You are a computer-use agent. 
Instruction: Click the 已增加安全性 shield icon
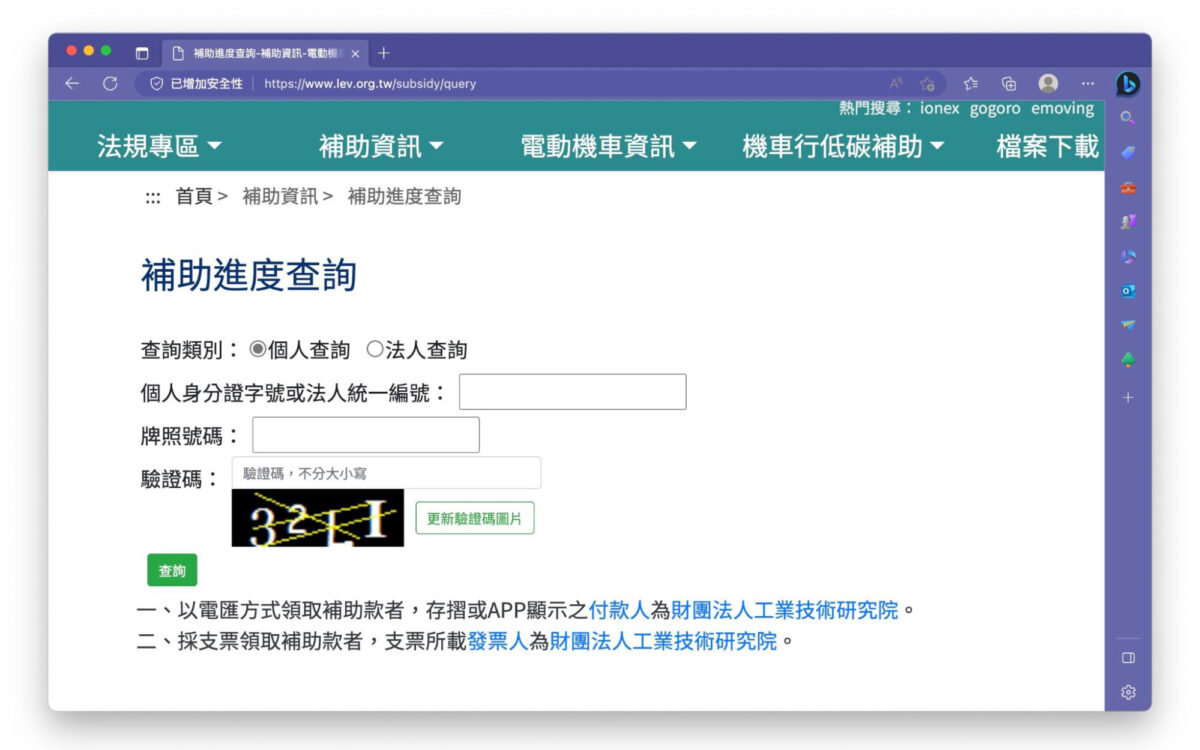(157, 84)
